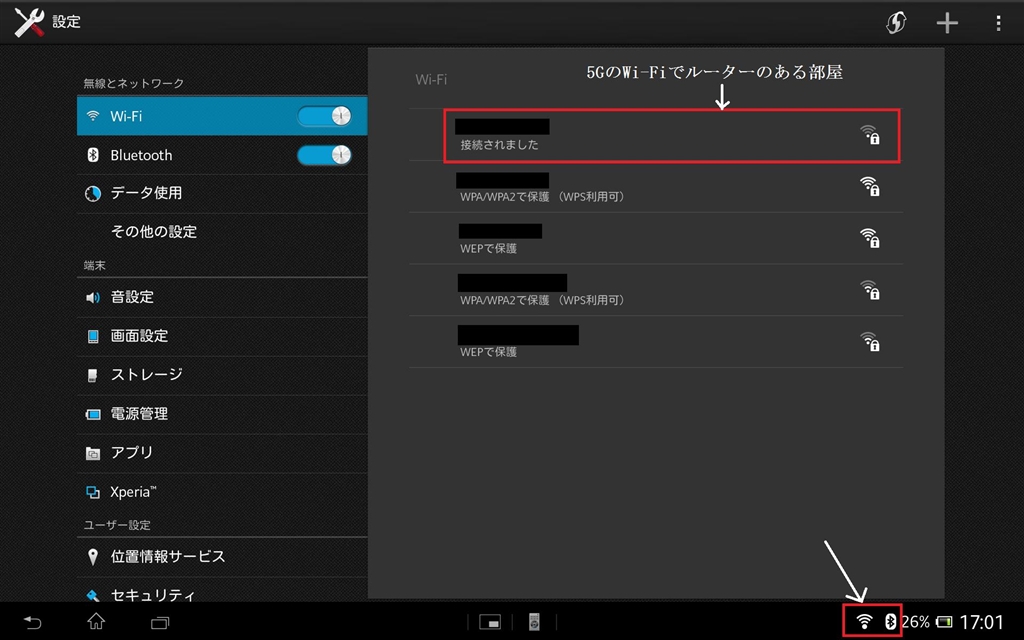The height and width of the screenshot is (640, 1024).
Task: Open 電源管理 power management
Action: 222,414
